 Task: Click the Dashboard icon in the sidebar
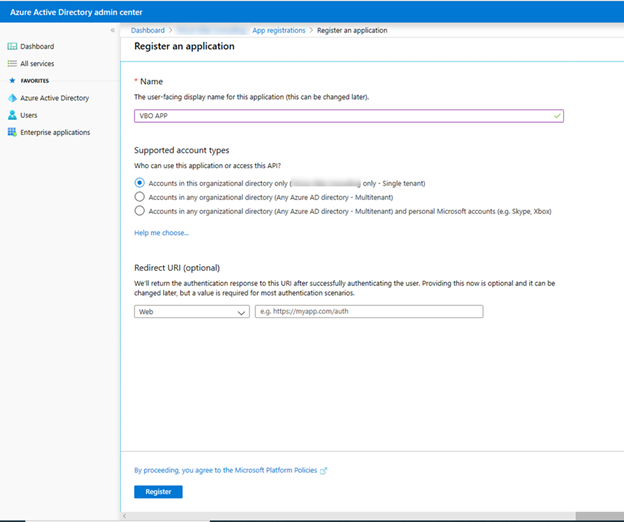[12, 47]
